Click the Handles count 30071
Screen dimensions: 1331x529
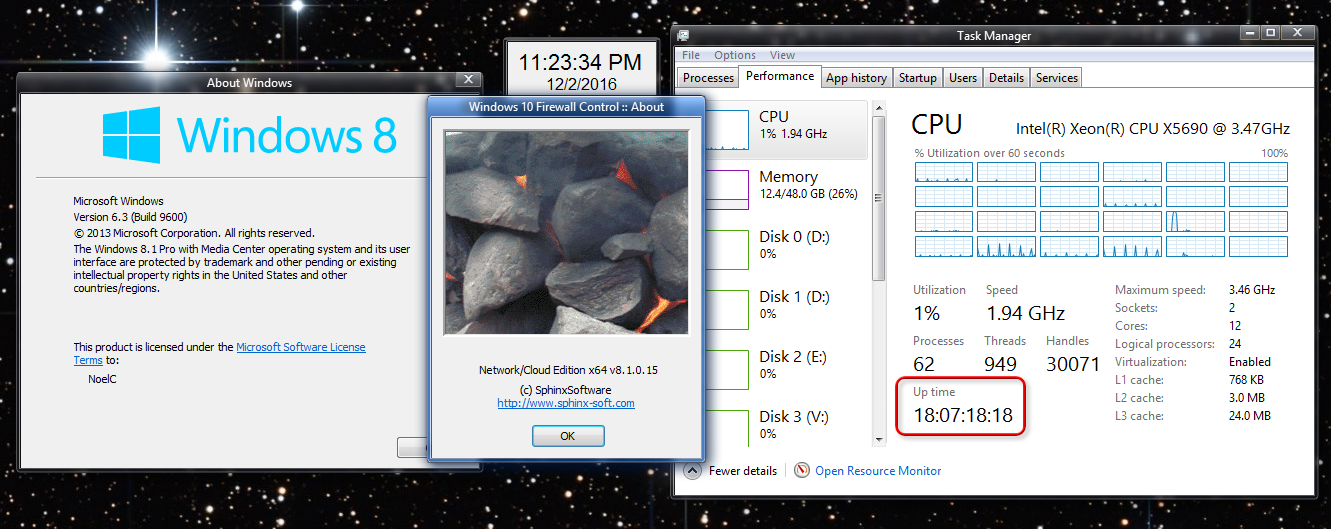point(1073,364)
